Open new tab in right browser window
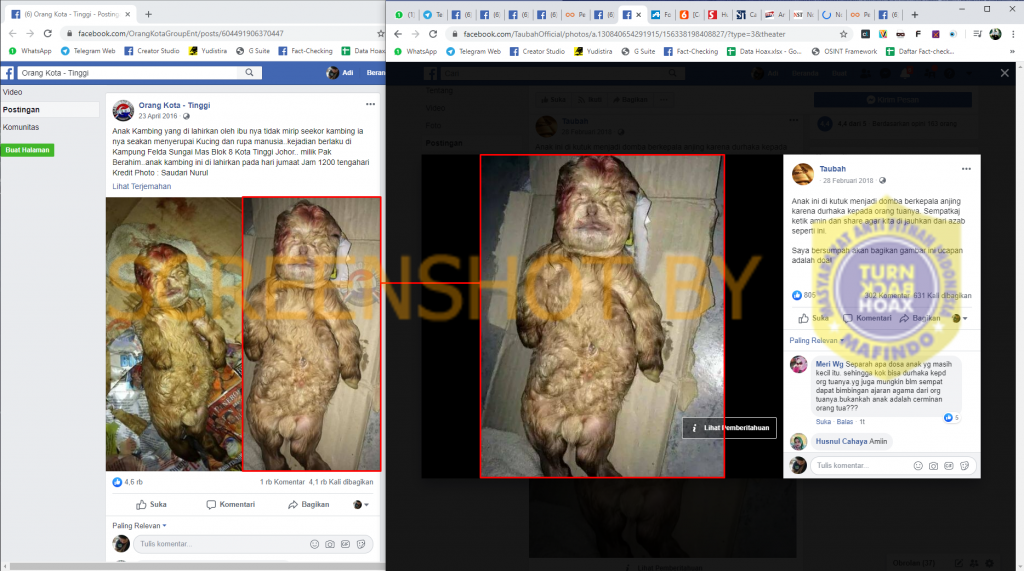 click(x=914, y=14)
